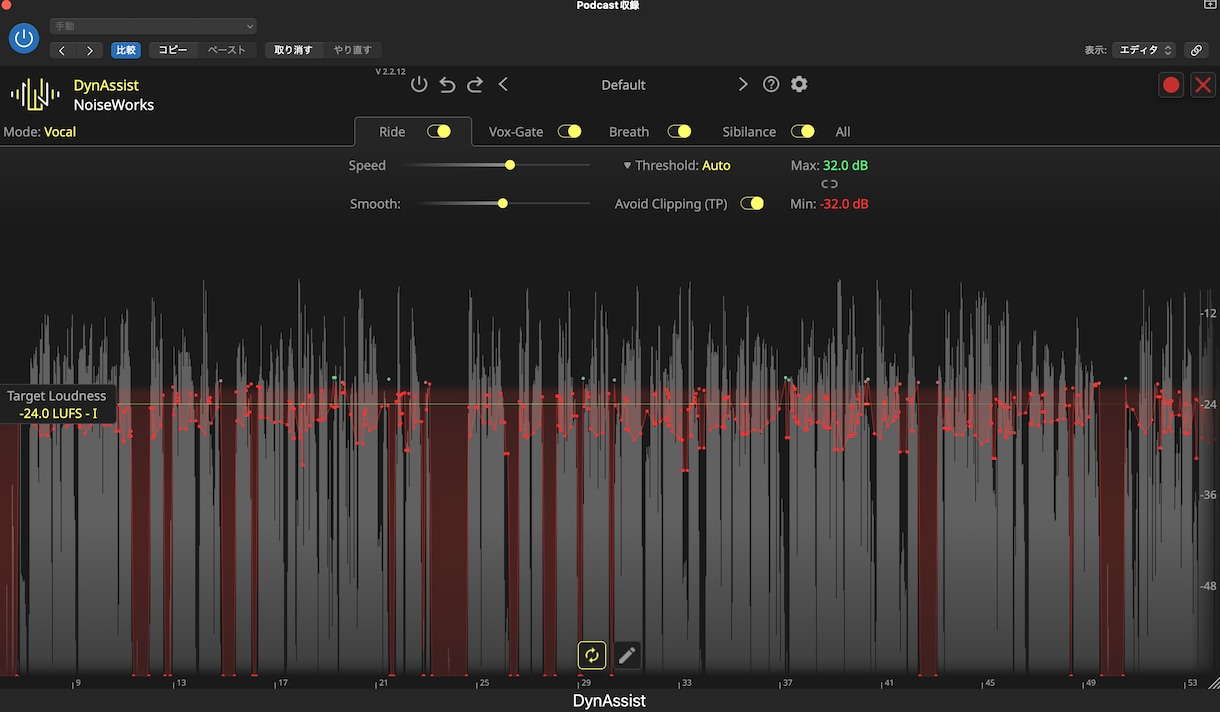Go to next preset in host header
The image size is (1220, 712).
pos(90,50)
